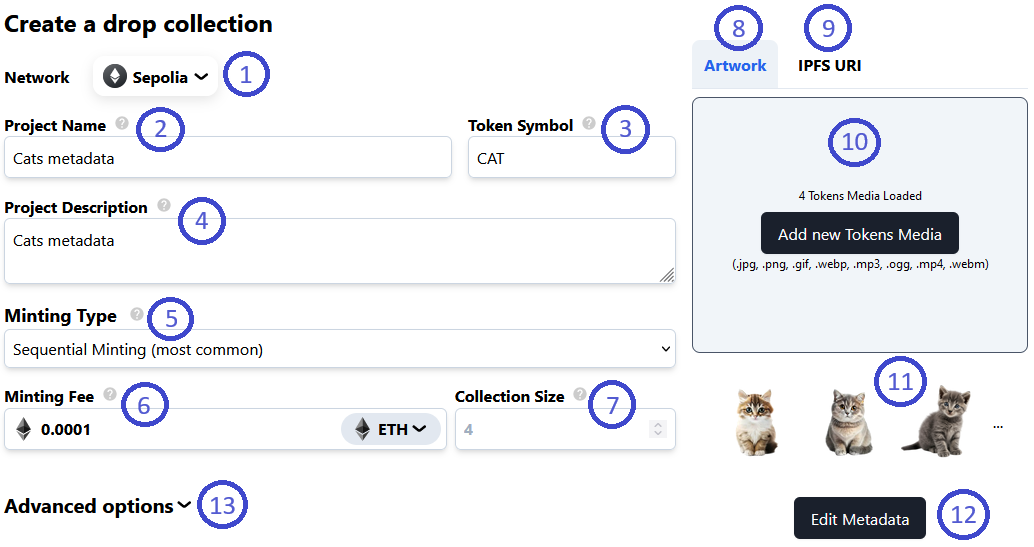The width and height of the screenshot is (1034, 547).
Task: Click the Ethereum icon in Minting Fee field
Action: (24, 429)
